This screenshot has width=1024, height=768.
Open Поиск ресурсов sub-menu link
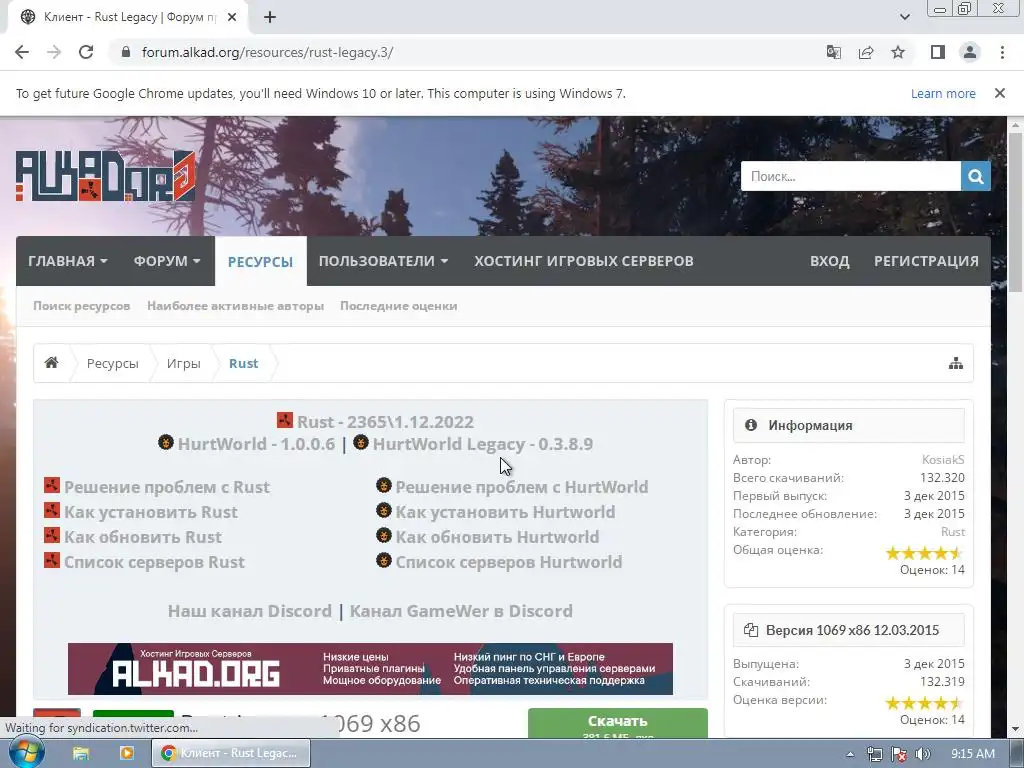82,306
